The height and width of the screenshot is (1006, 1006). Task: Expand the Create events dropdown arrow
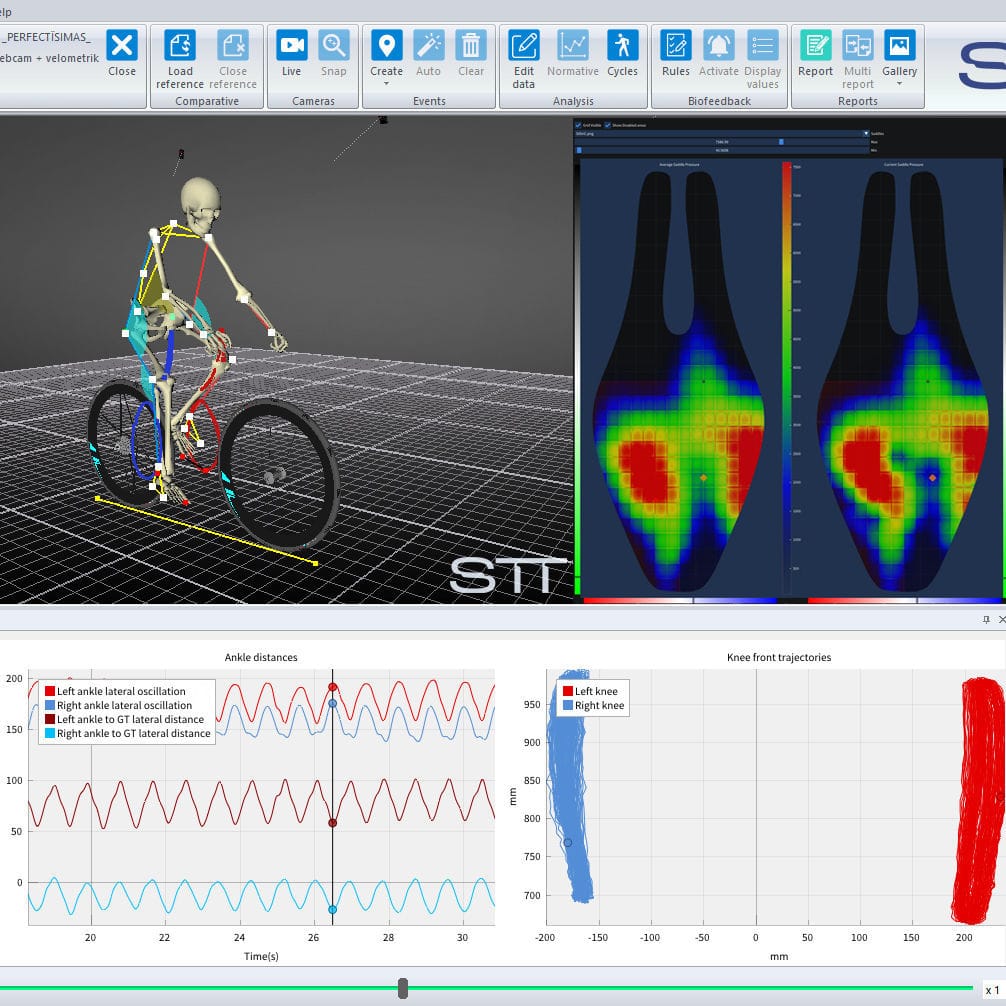(386, 84)
